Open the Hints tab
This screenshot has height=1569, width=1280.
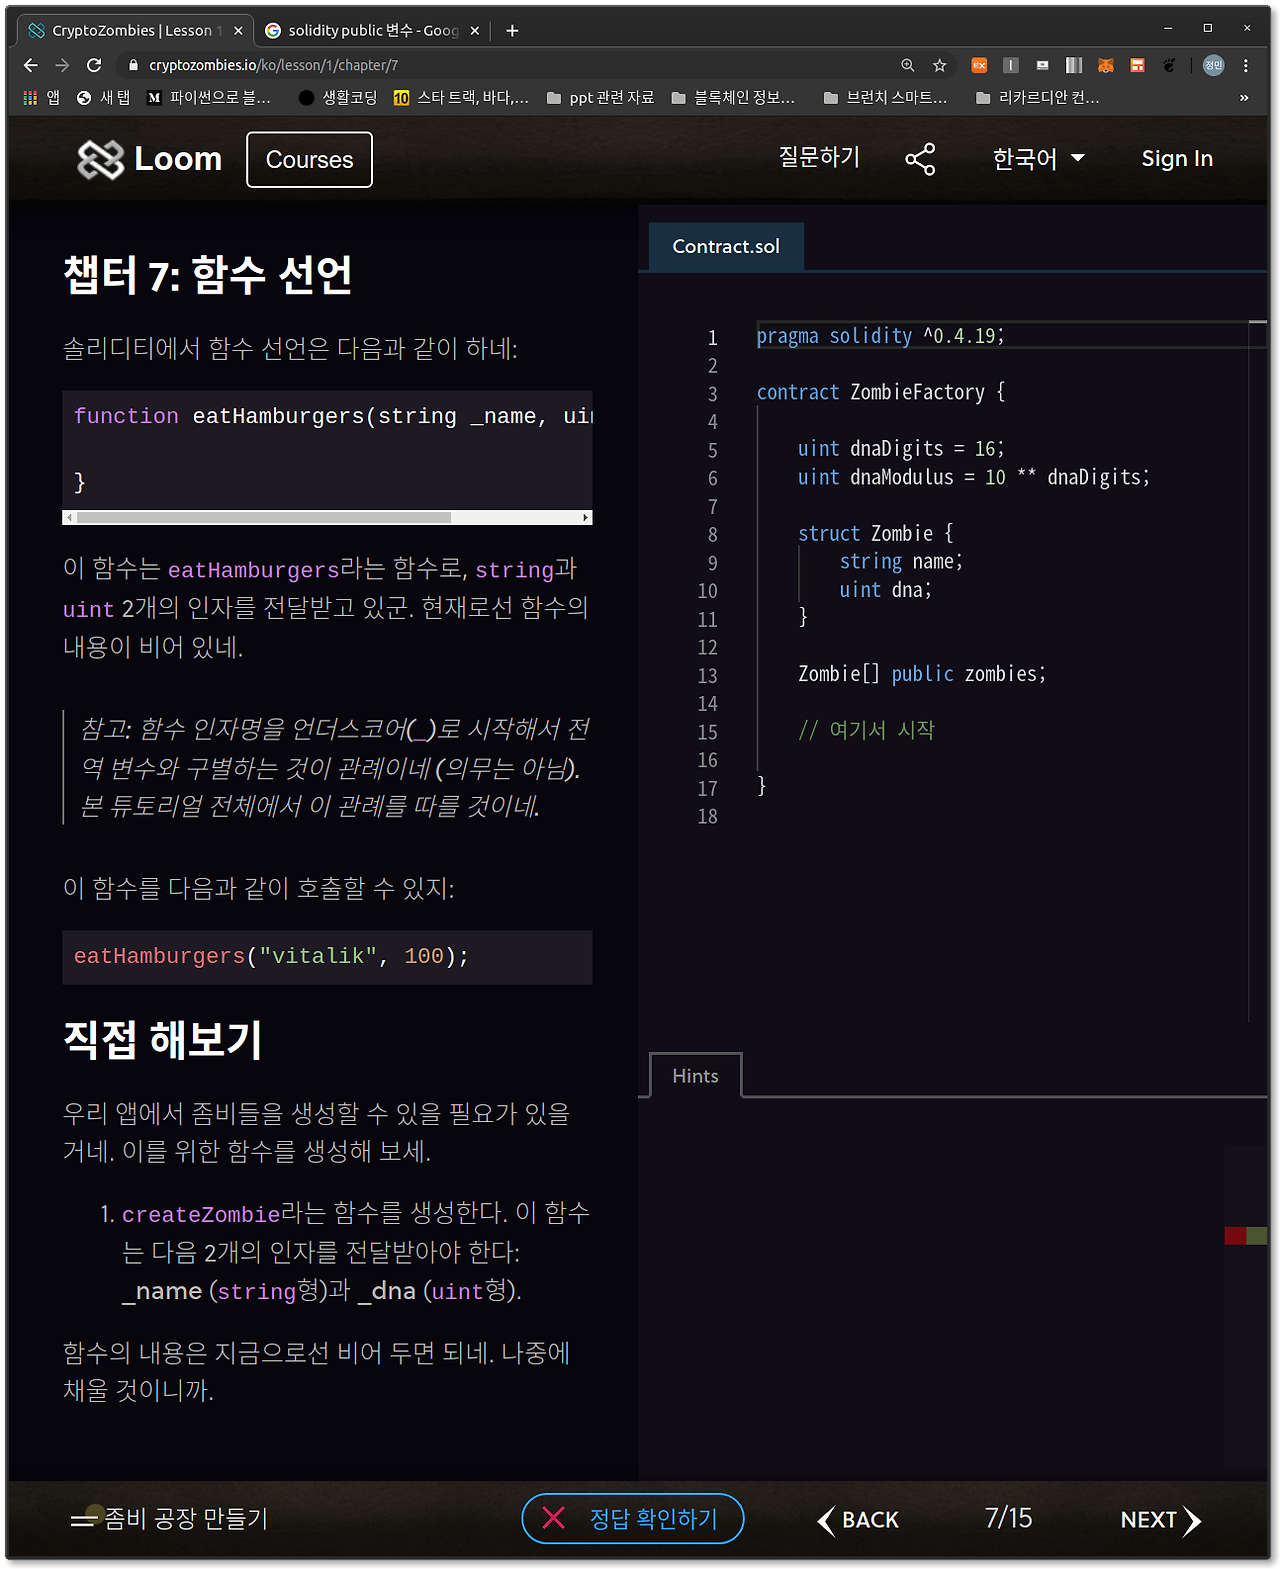click(696, 1076)
